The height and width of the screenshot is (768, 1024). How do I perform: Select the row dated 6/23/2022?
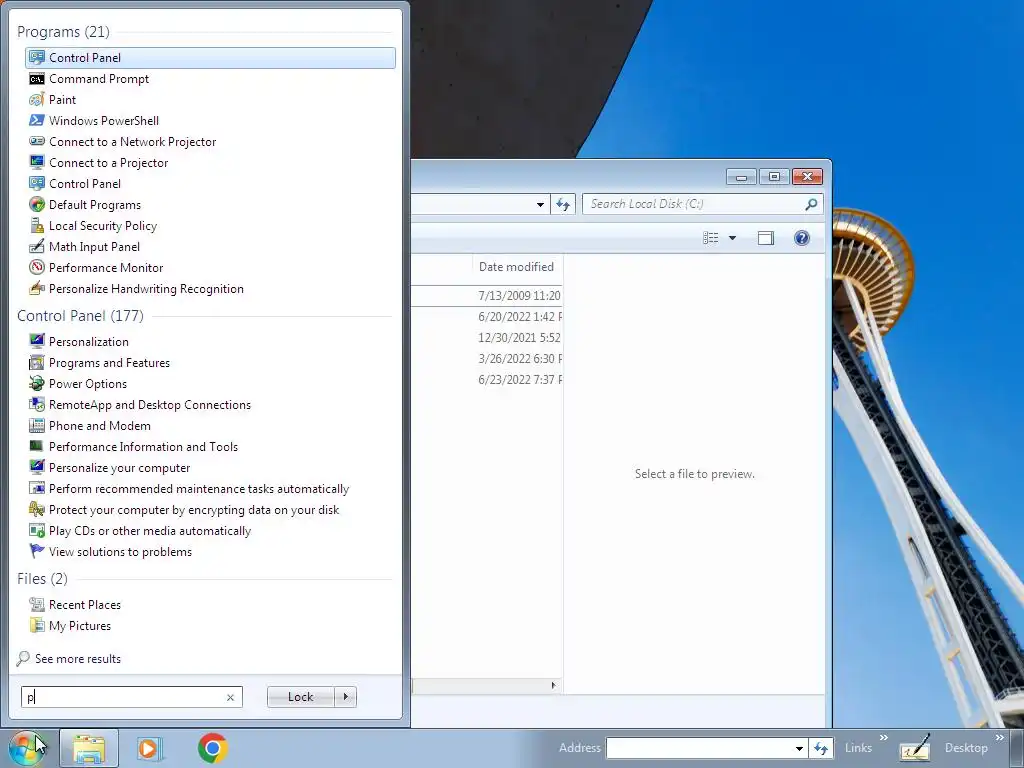point(487,379)
